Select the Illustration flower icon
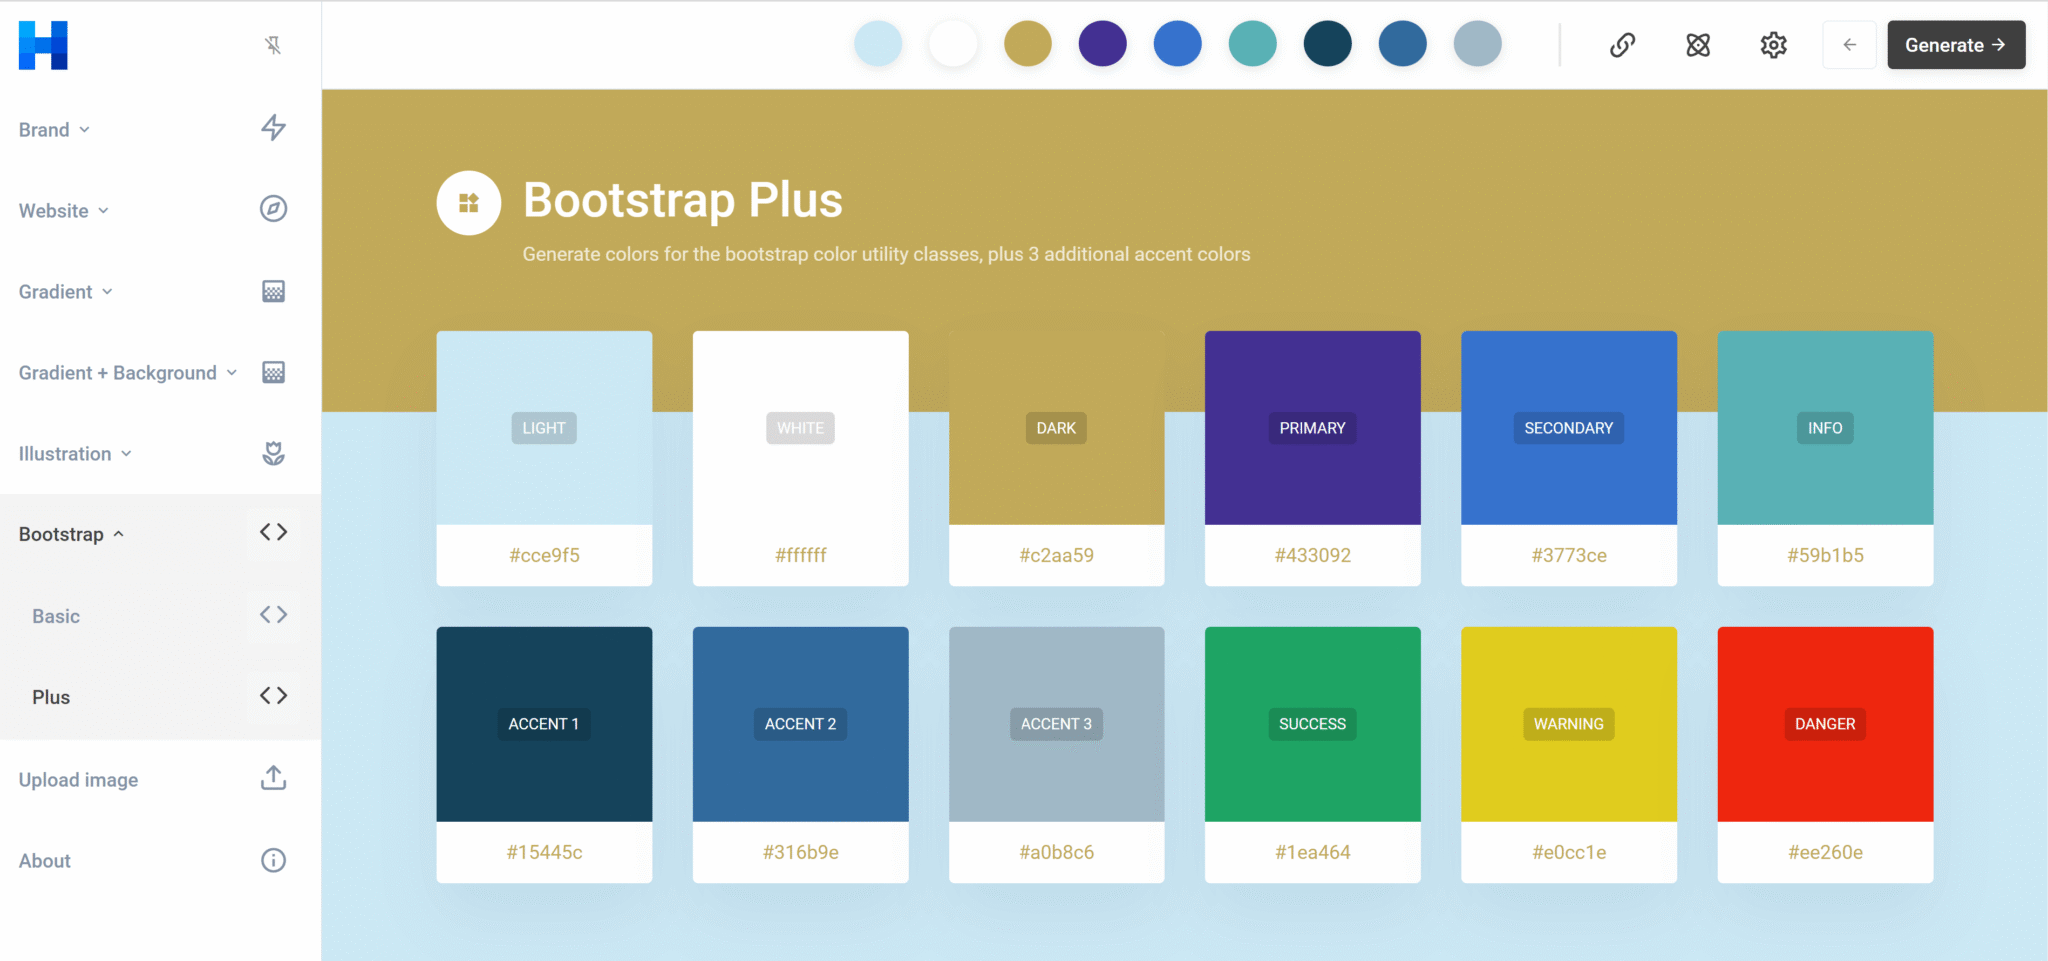Viewport: 2048px width, 961px height. pyautogui.click(x=273, y=453)
